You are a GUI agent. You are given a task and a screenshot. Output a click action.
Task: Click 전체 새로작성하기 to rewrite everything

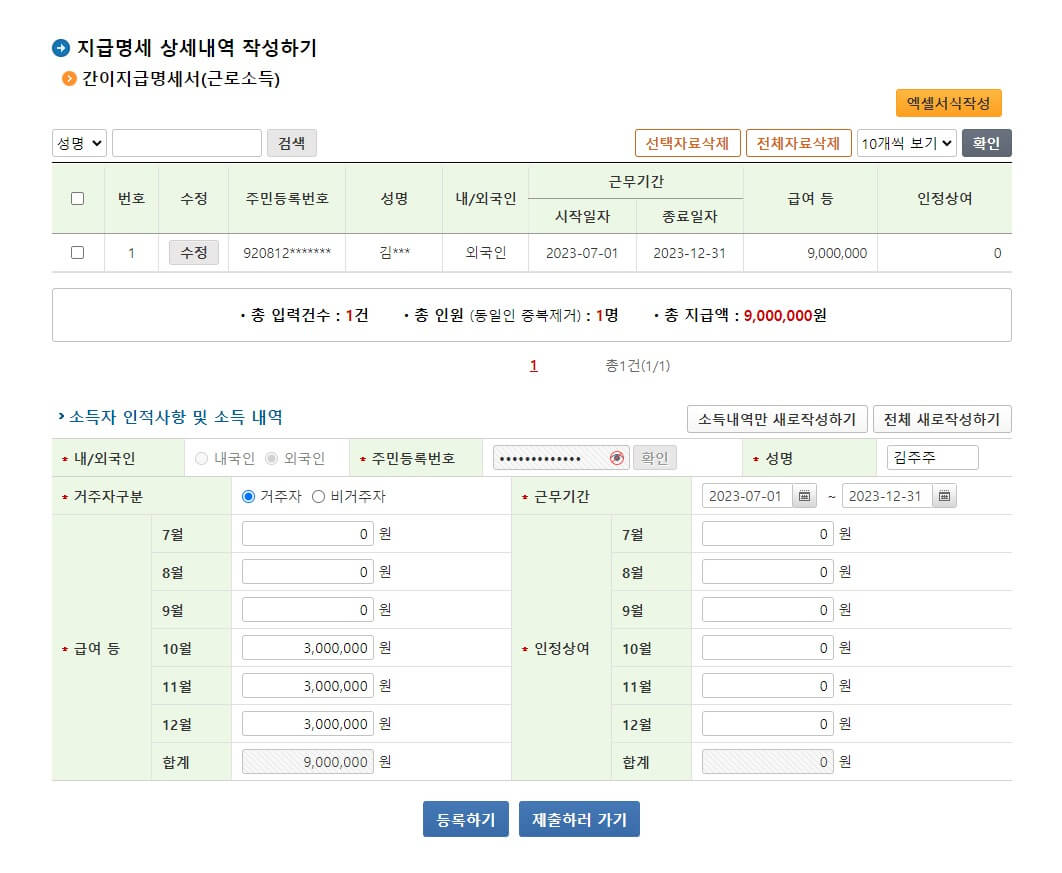(x=942, y=418)
